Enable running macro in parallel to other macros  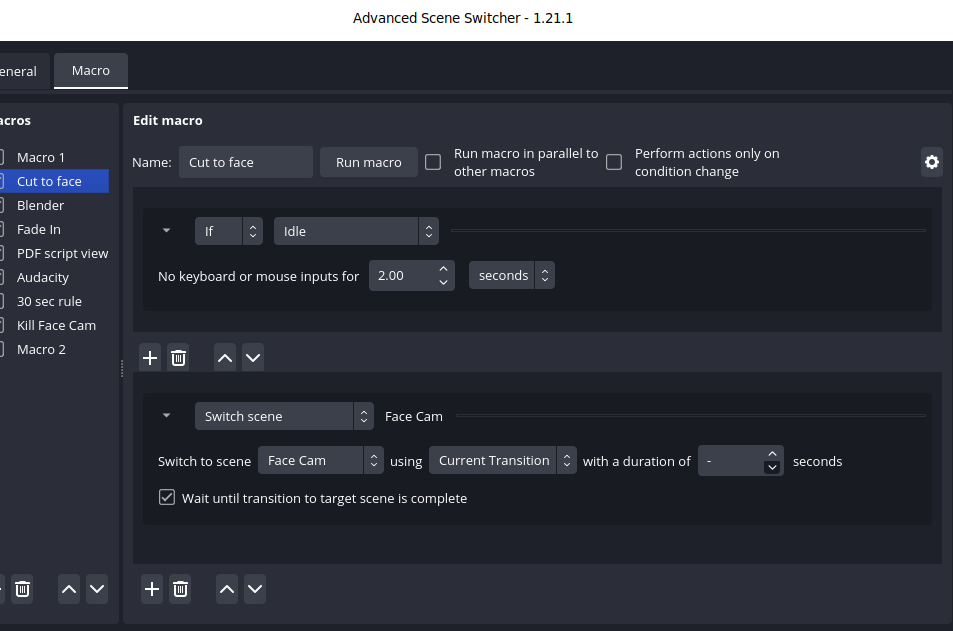[x=432, y=161]
